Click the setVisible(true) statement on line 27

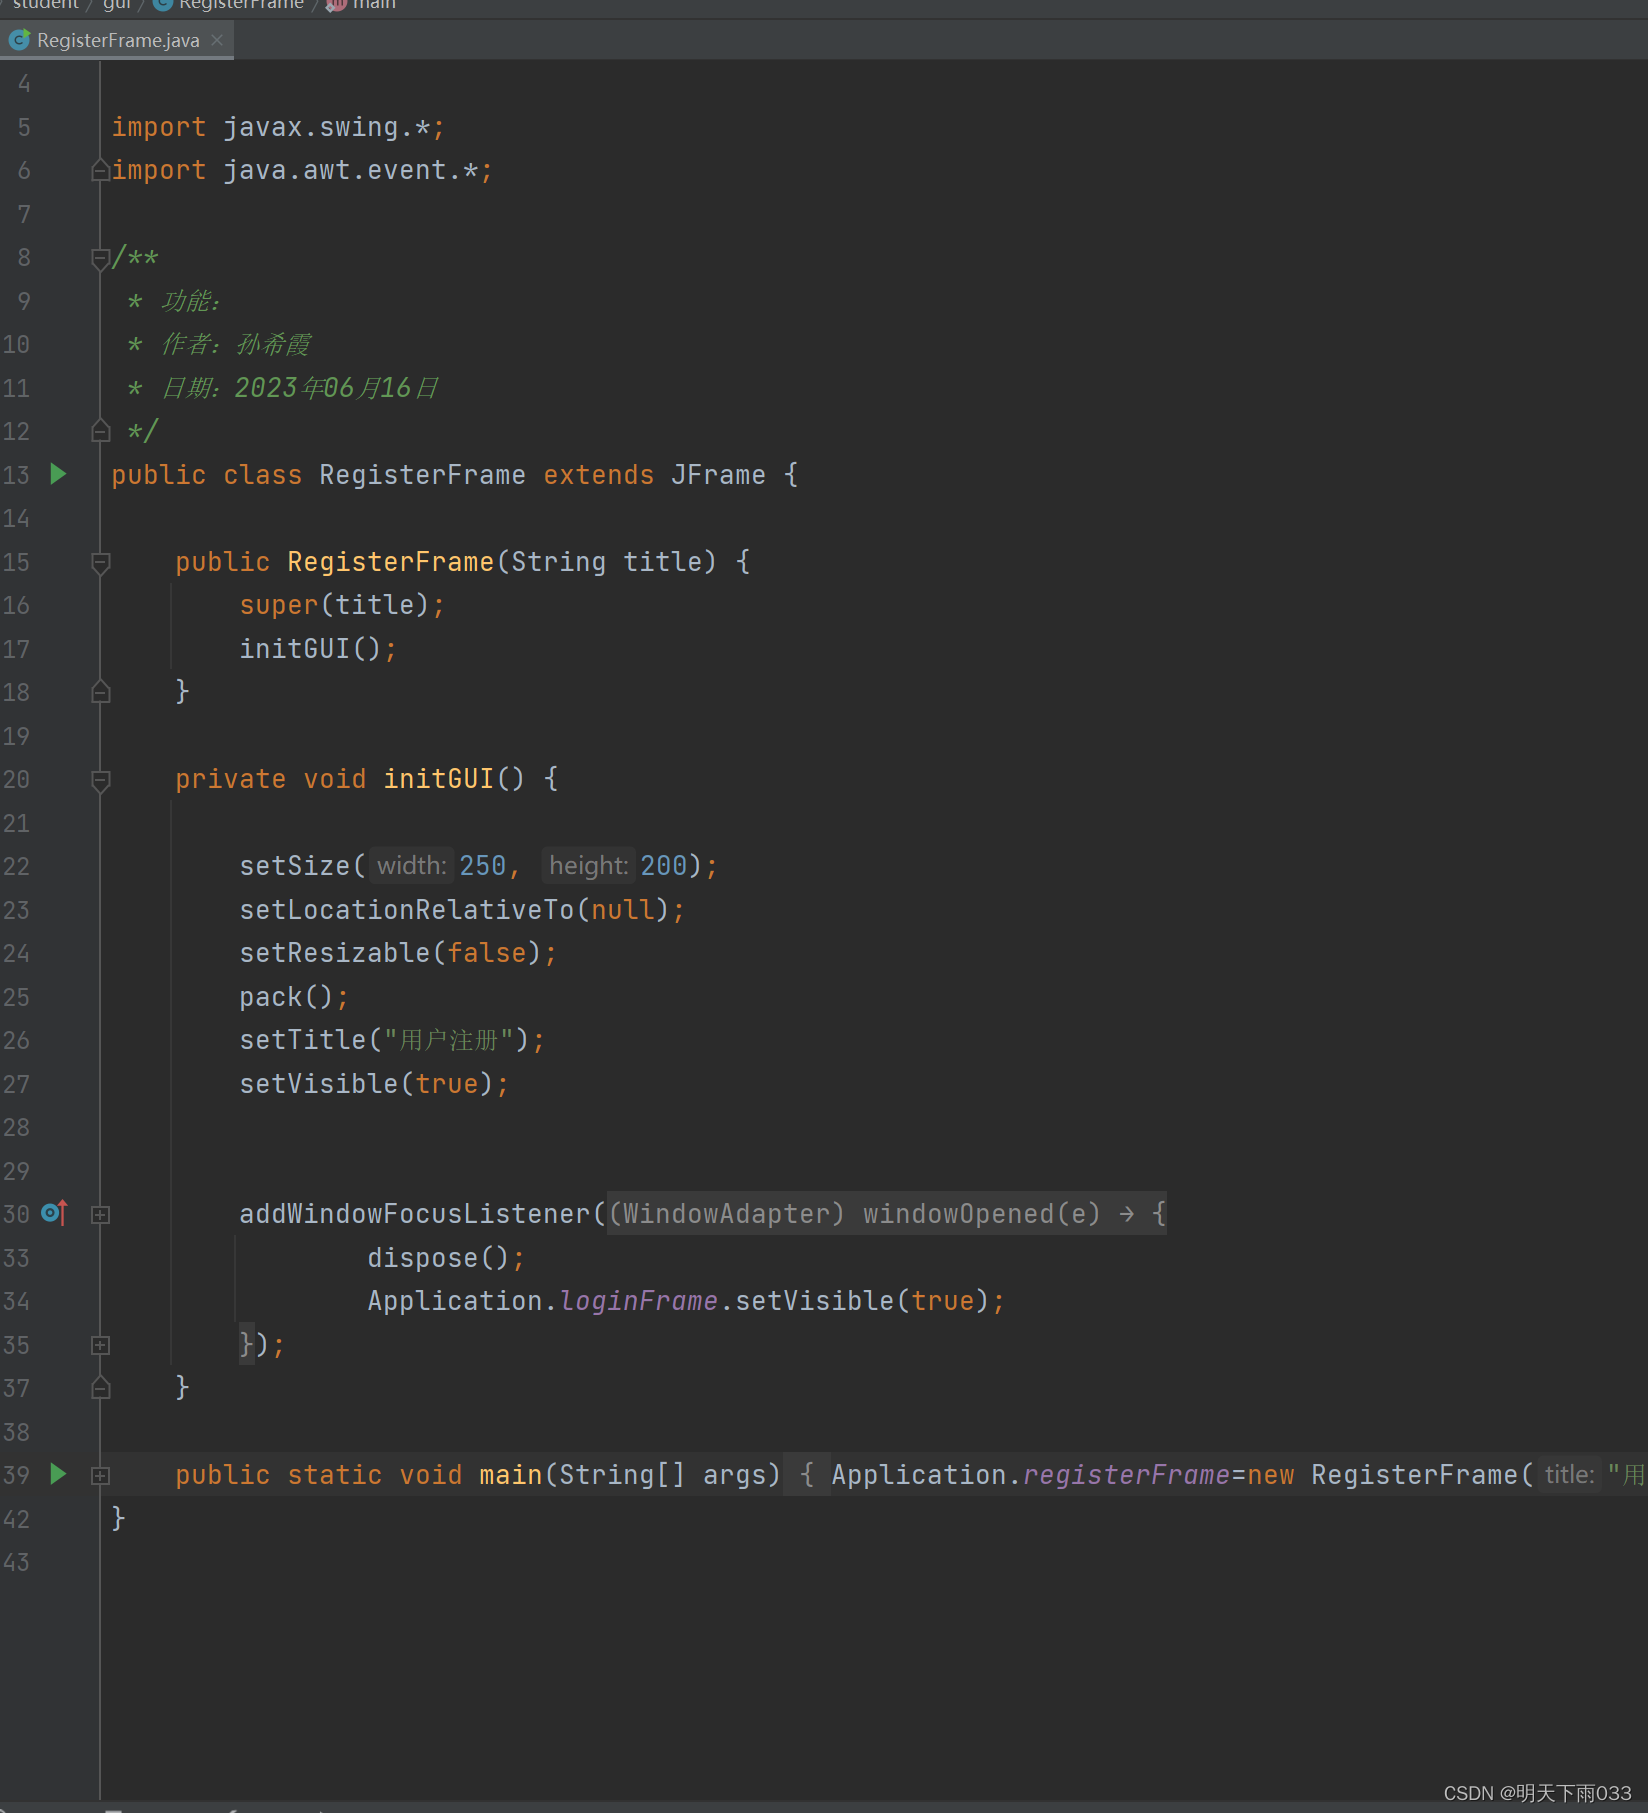click(x=374, y=1084)
